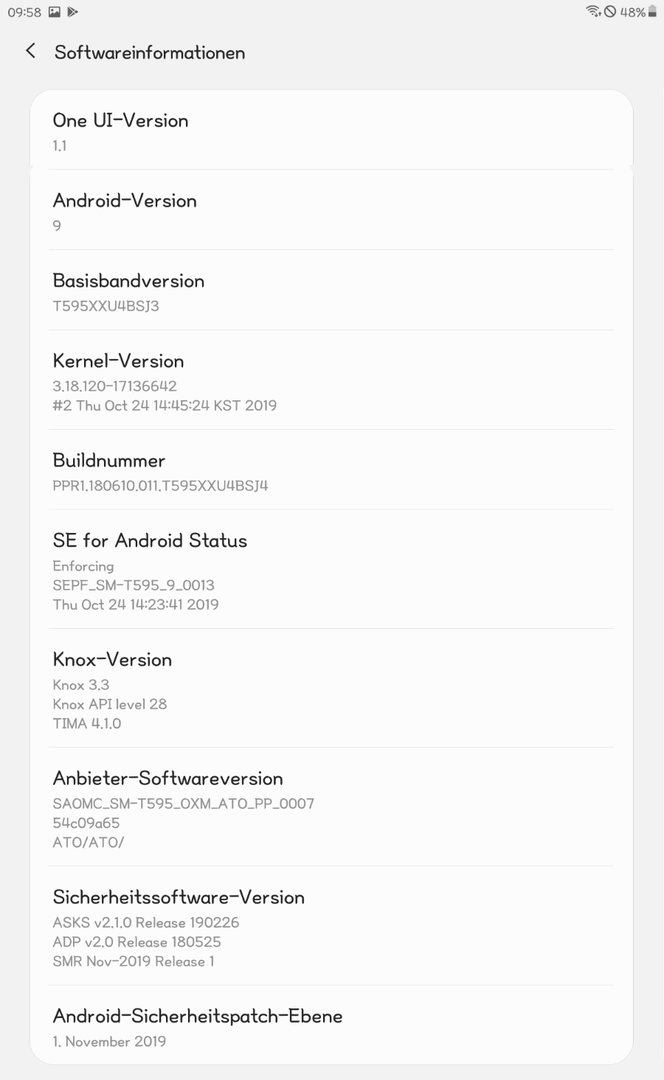Tap the 09:58 clock in status bar
Viewport: 664px width, 1080px height.
pos(24,12)
